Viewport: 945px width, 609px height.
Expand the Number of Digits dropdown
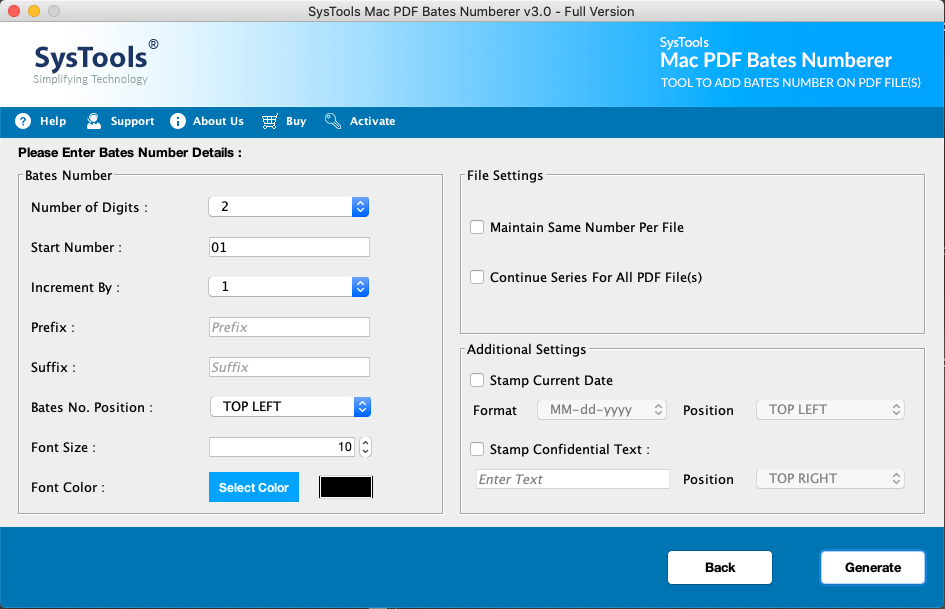[x=289, y=207]
